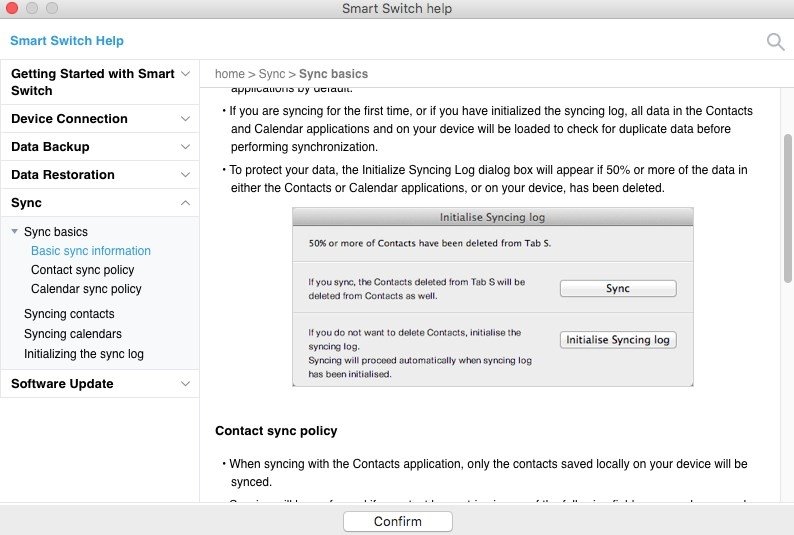The width and height of the screenshot is (794, 535).
Task: Expand the Device Connection section chevron
Action: pos(185,119)
